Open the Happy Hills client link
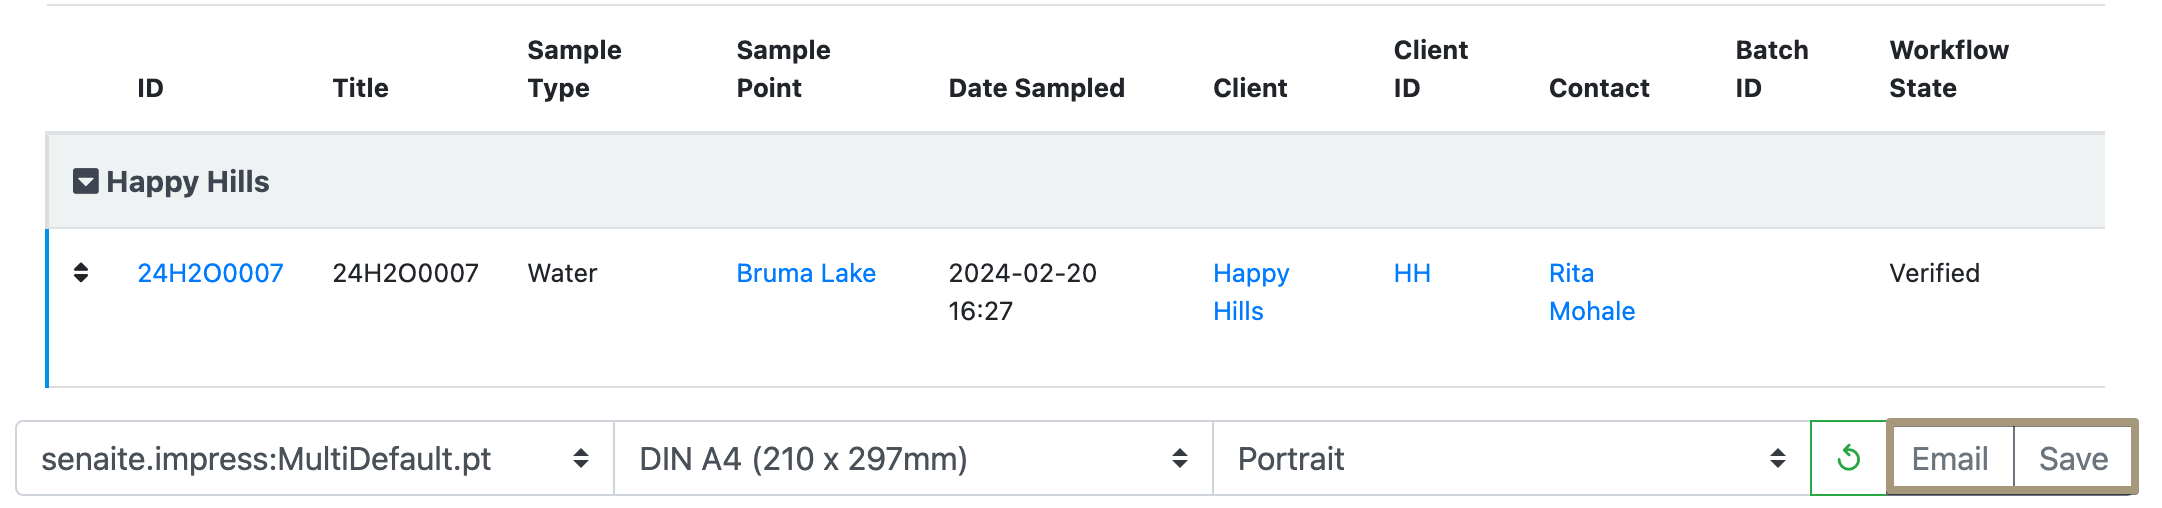The height and width of the screenshot is (508, 2162). (x=1250, y=291)
